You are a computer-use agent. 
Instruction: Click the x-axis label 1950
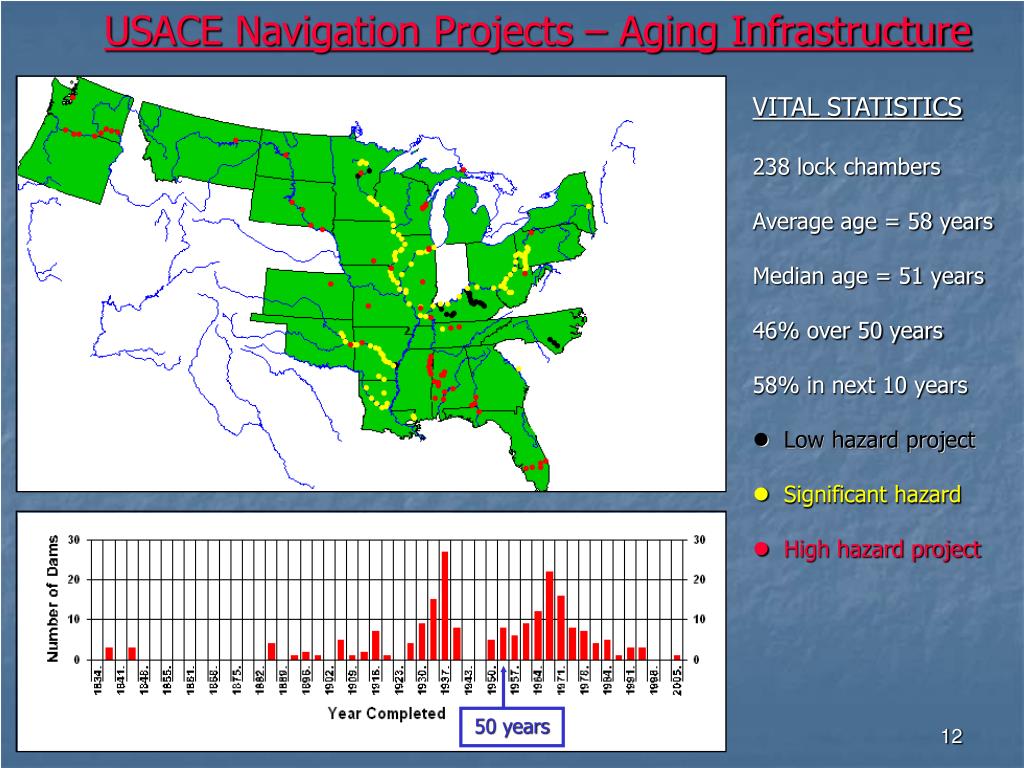tap(492, 681)
